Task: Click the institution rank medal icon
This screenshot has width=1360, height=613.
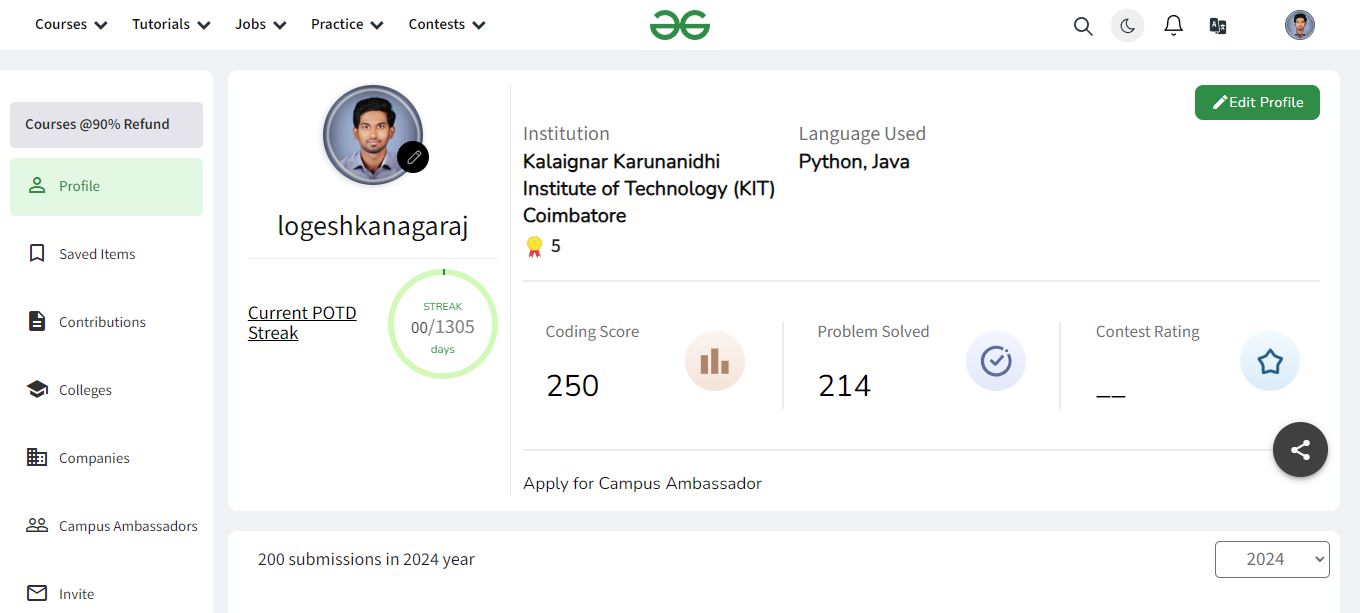Action: tap(534, 246)
